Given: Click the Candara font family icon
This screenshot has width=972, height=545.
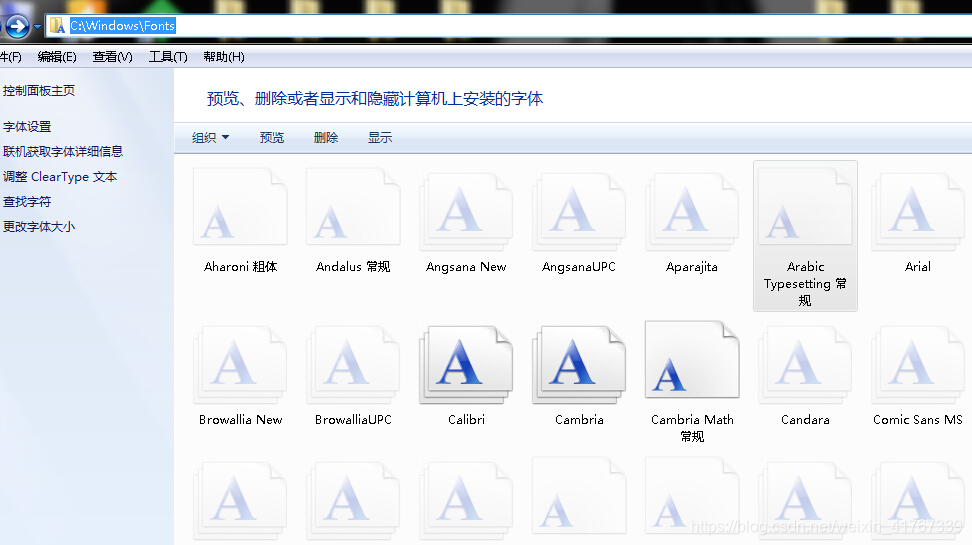Looking at the screenshot, I should pos(805,365).
